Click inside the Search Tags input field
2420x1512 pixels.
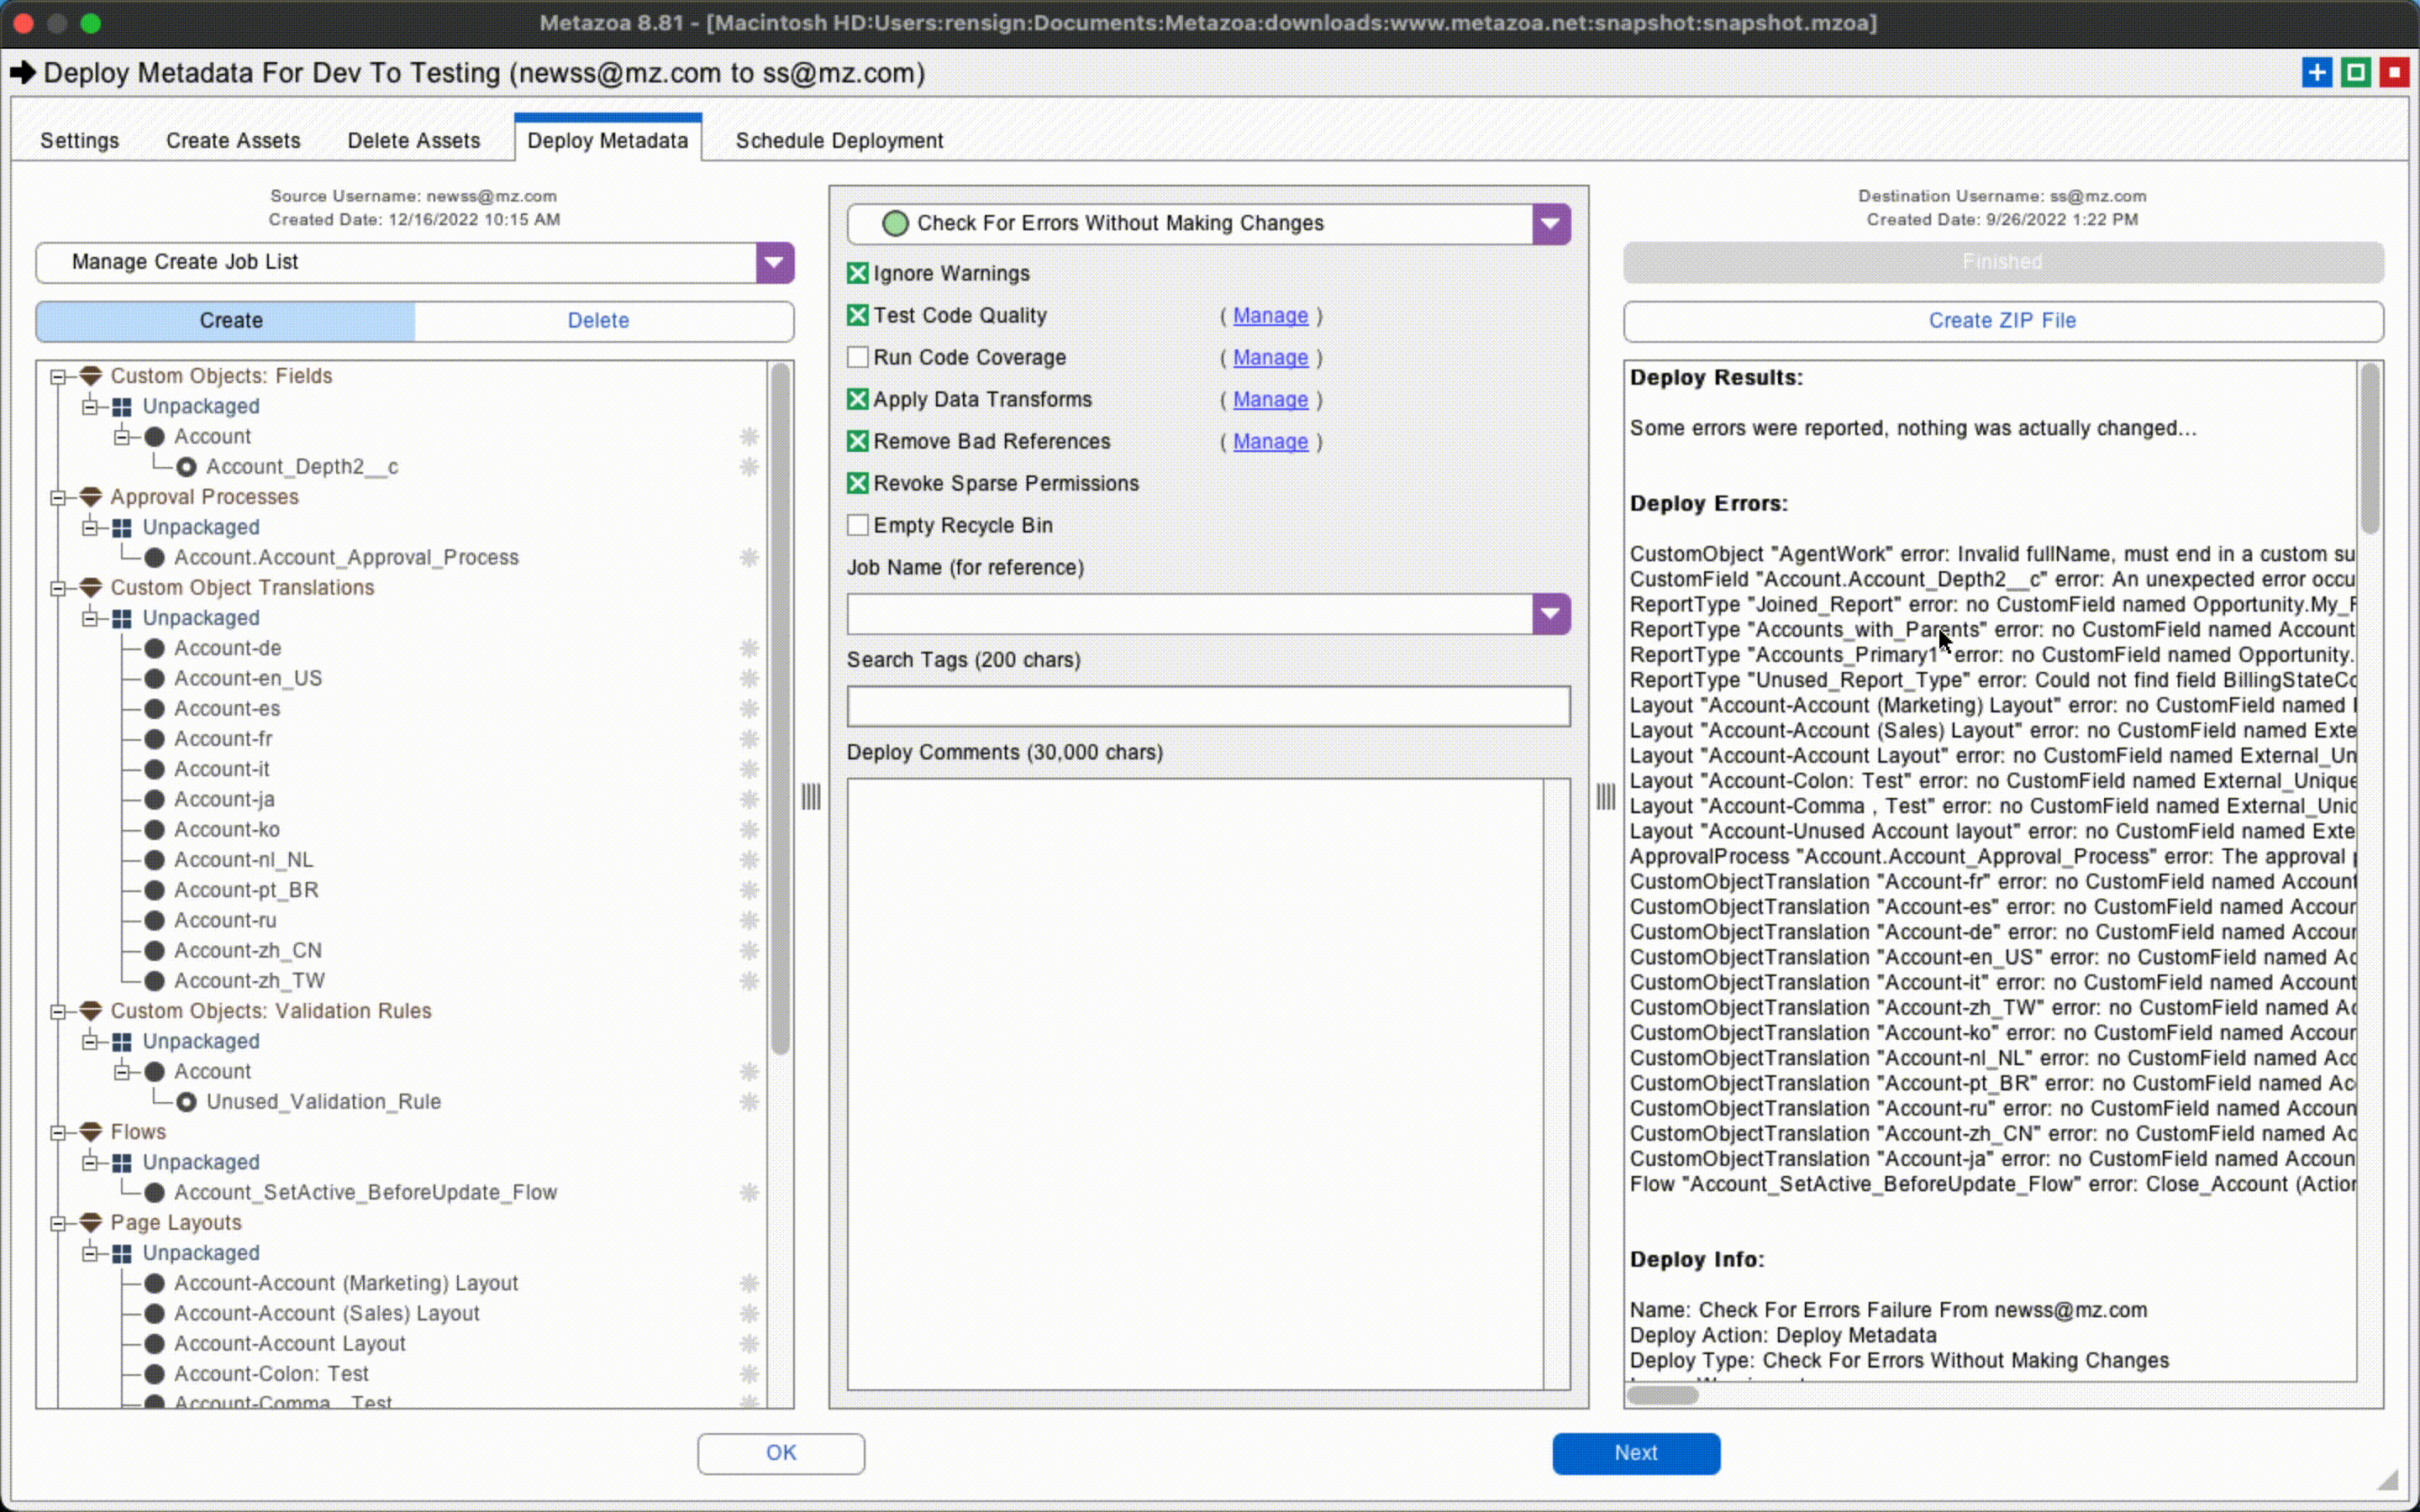click(x=1207, y=706)
